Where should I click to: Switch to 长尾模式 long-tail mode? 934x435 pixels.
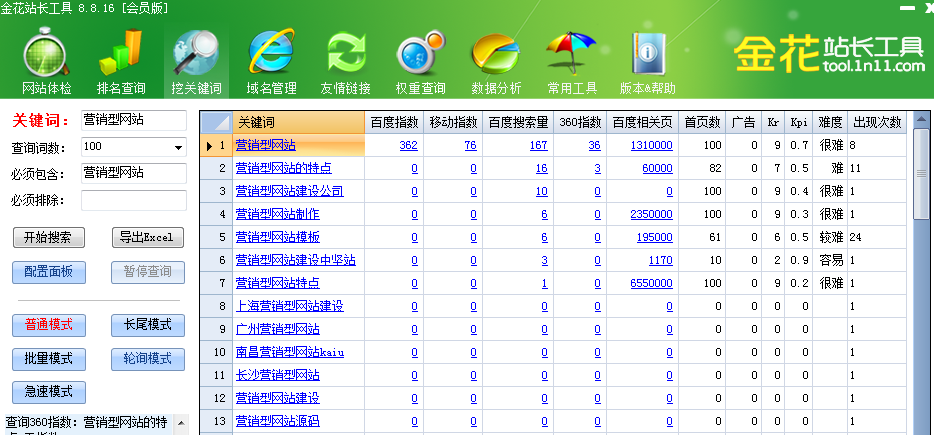click(x=148, y=325)
